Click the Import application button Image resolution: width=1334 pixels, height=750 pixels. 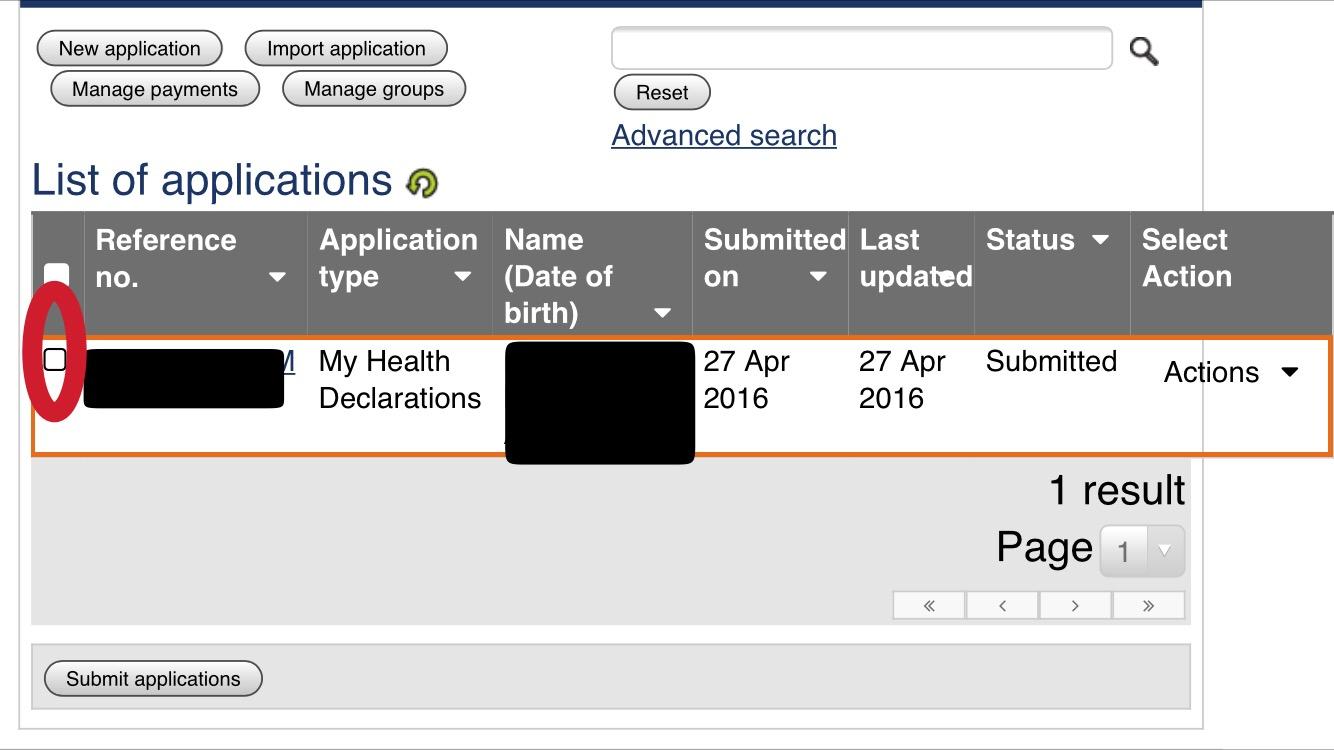[346, 49]
